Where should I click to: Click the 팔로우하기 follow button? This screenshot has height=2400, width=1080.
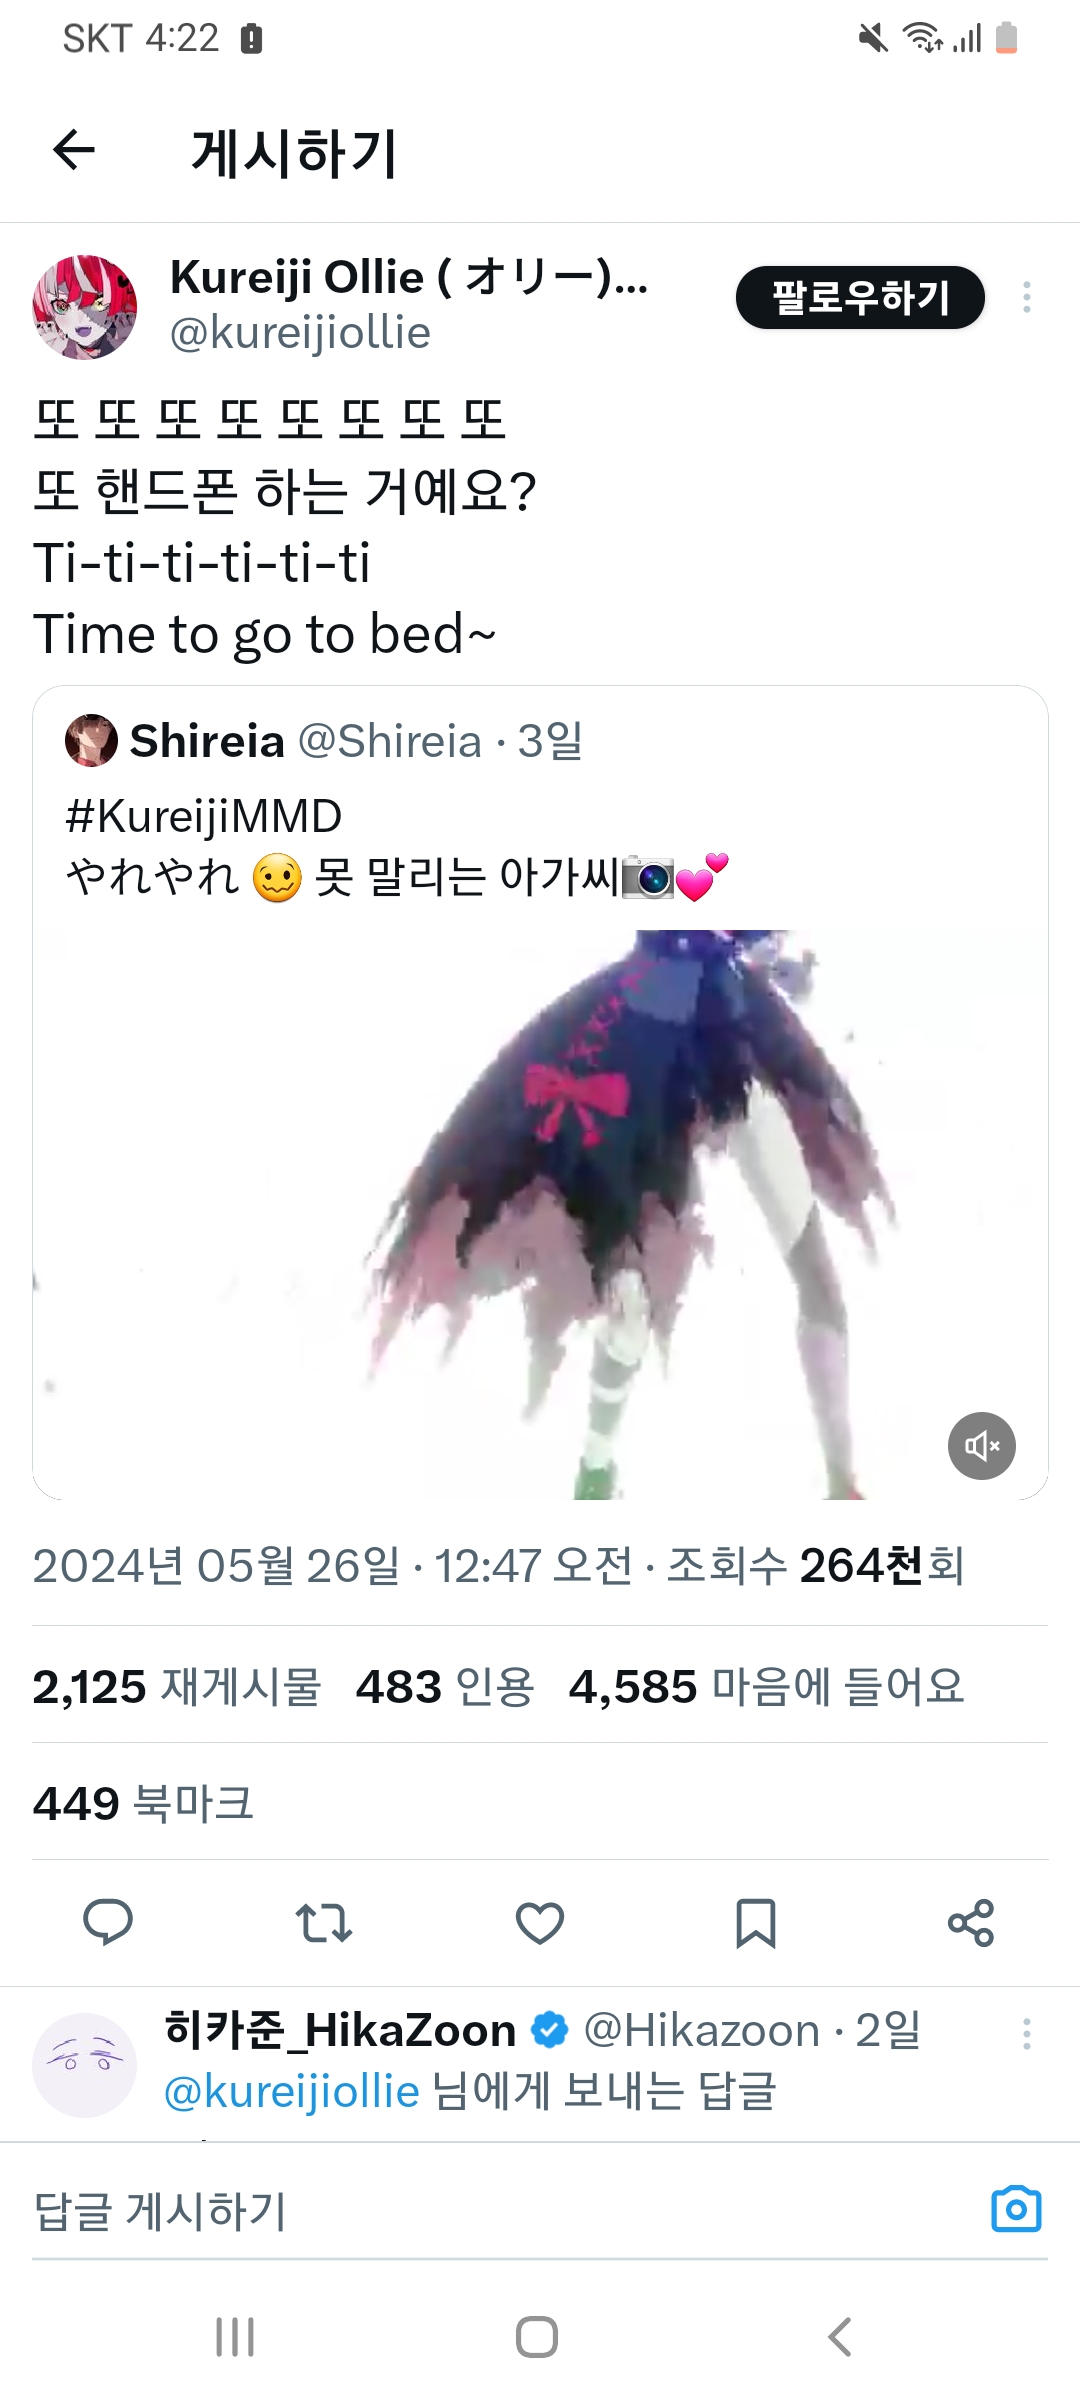[860, 297]
